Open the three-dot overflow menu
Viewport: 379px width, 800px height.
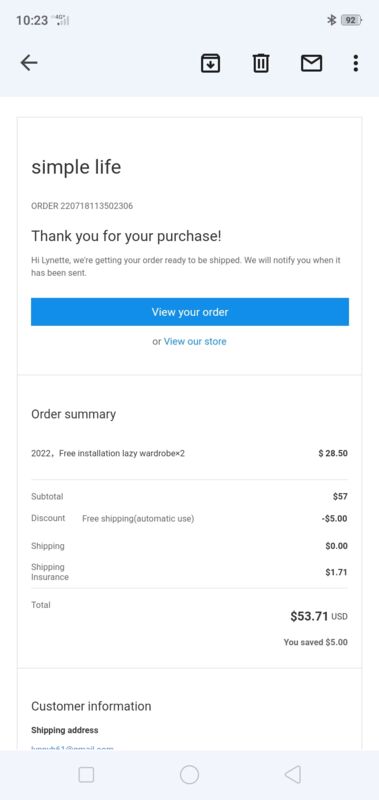click(x=356, y=63)
